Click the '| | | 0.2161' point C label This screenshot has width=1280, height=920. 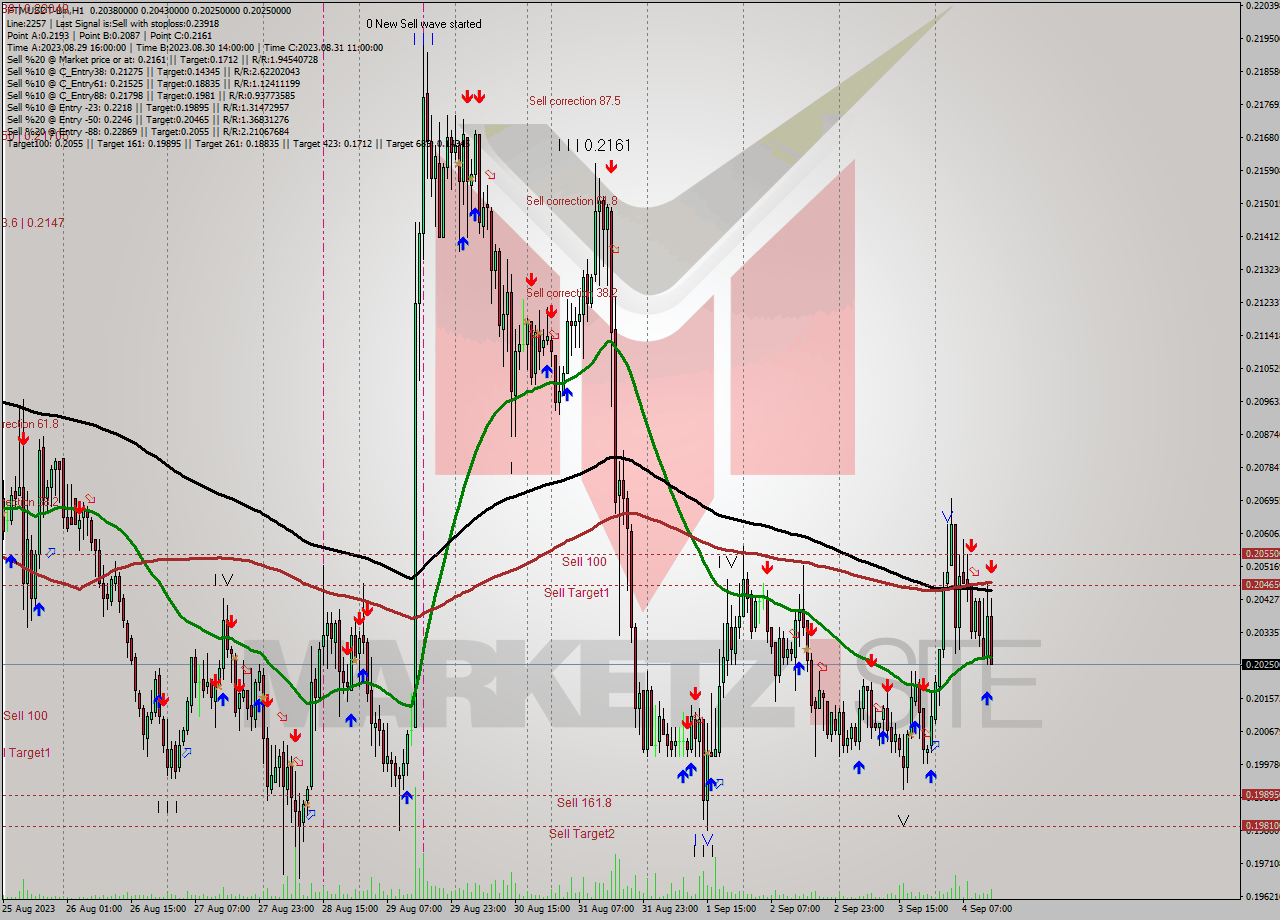[x=595, y=145]
